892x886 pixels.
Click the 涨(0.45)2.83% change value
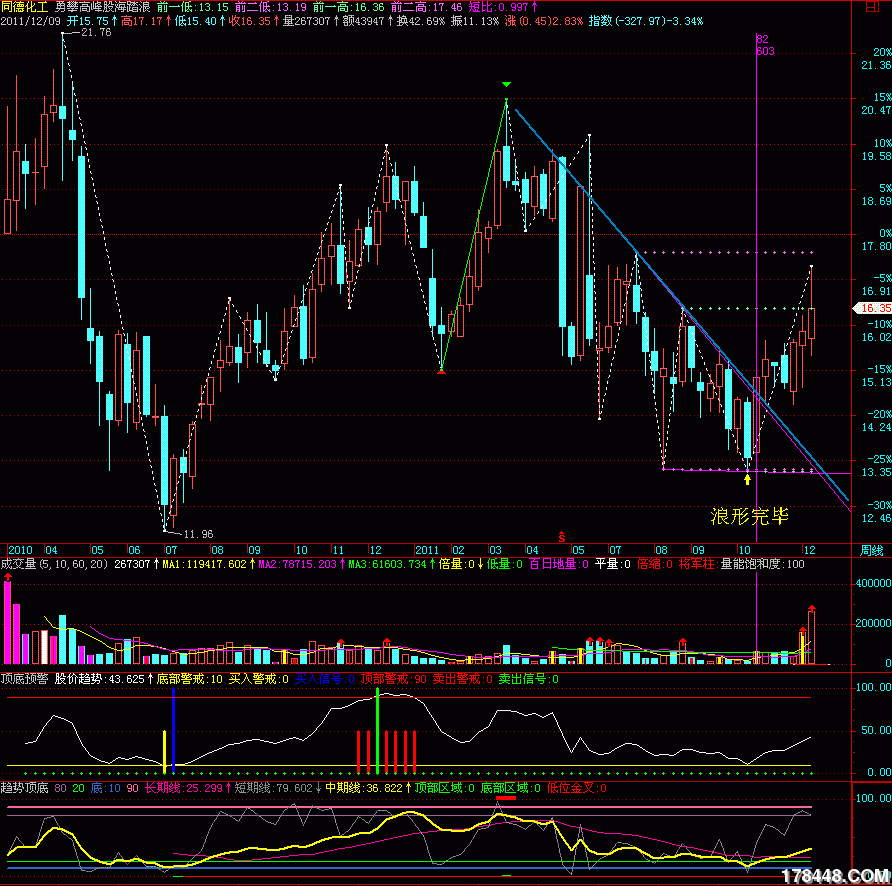543,21
